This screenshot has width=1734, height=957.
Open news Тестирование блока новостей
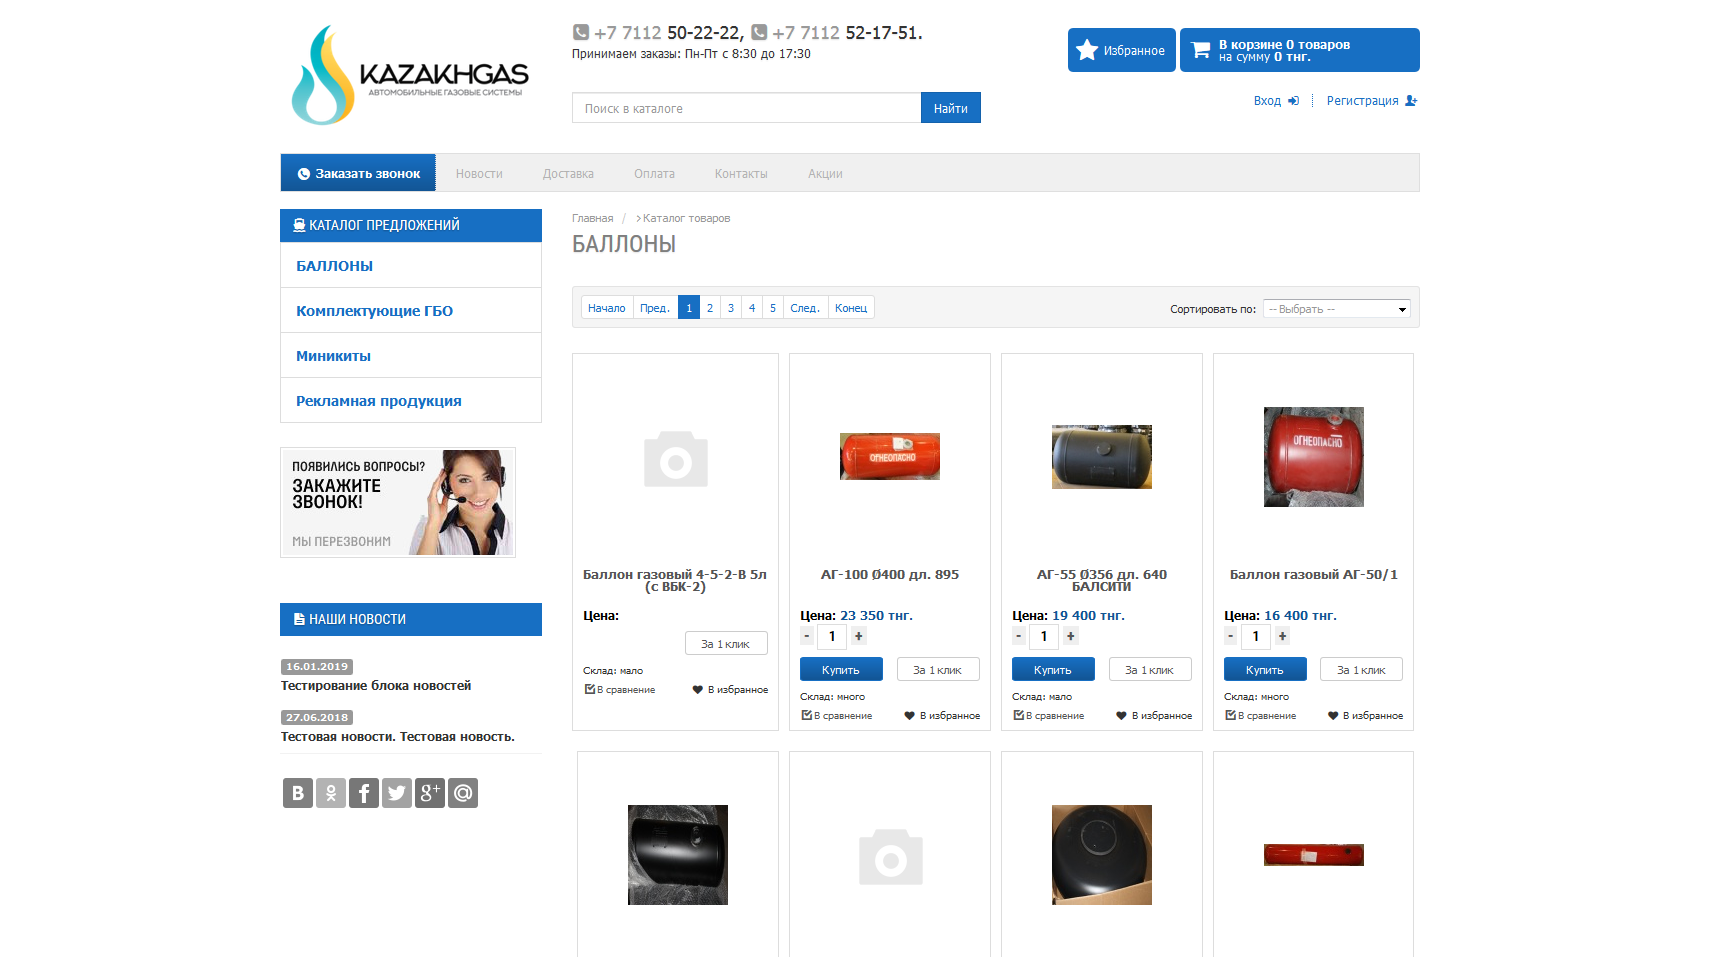pyautogui.click(x=376, y=686)
